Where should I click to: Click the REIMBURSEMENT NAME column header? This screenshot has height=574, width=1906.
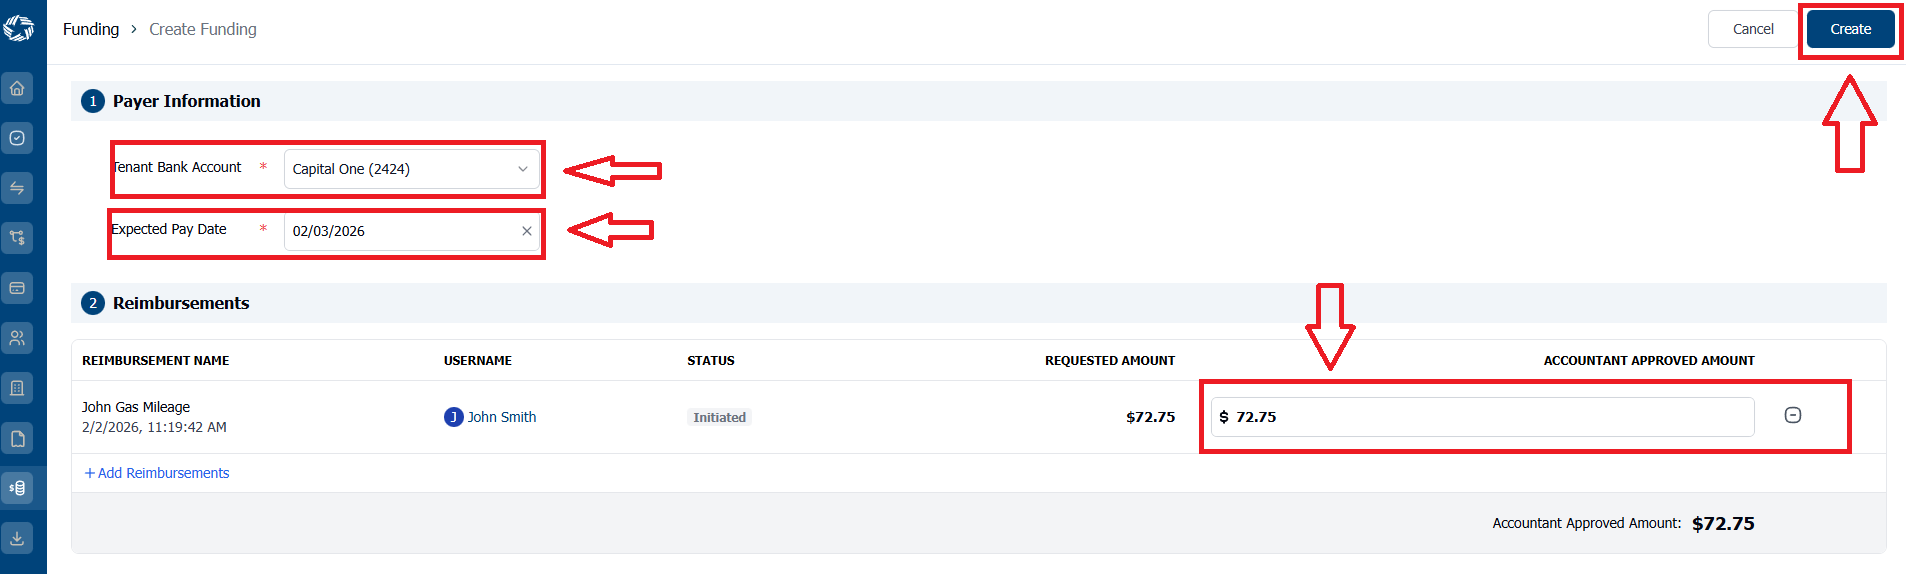pos(156,361)
